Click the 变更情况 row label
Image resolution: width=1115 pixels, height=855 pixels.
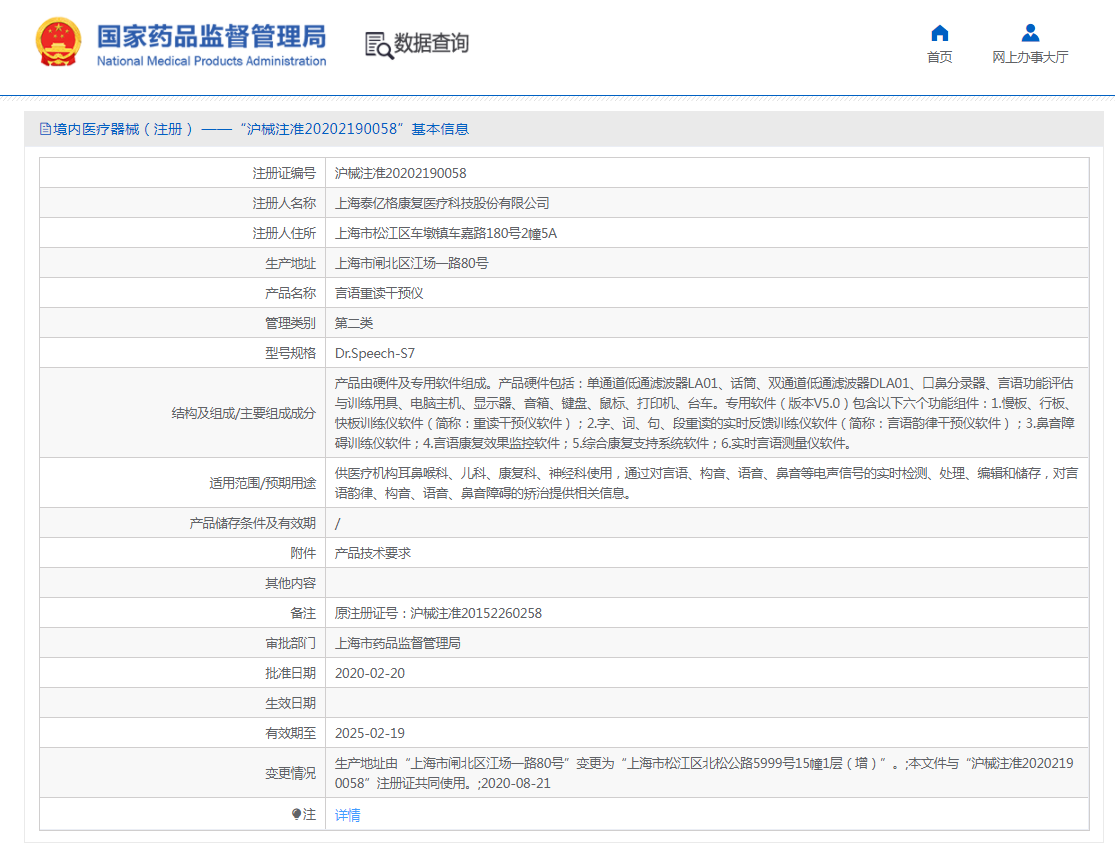290,773
